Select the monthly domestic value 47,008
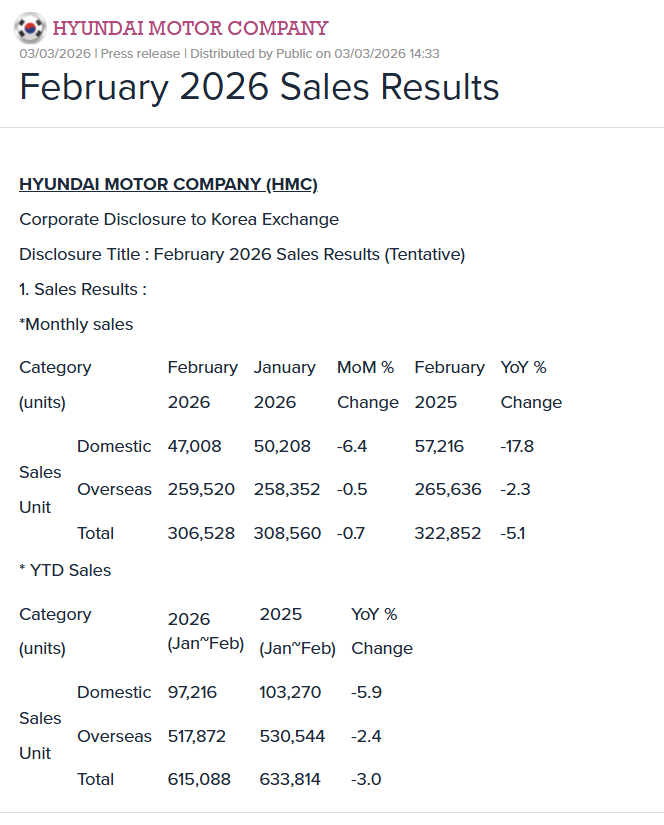 194,446
